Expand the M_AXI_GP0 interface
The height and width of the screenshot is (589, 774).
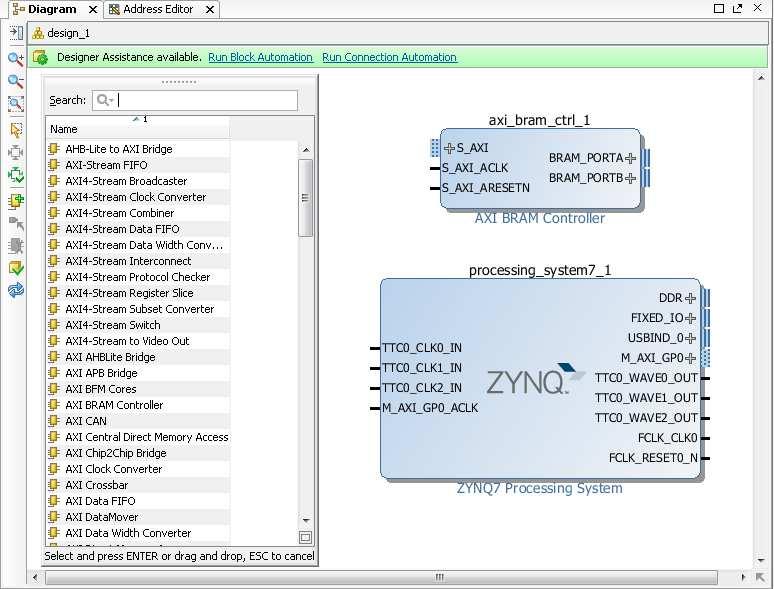691,358
